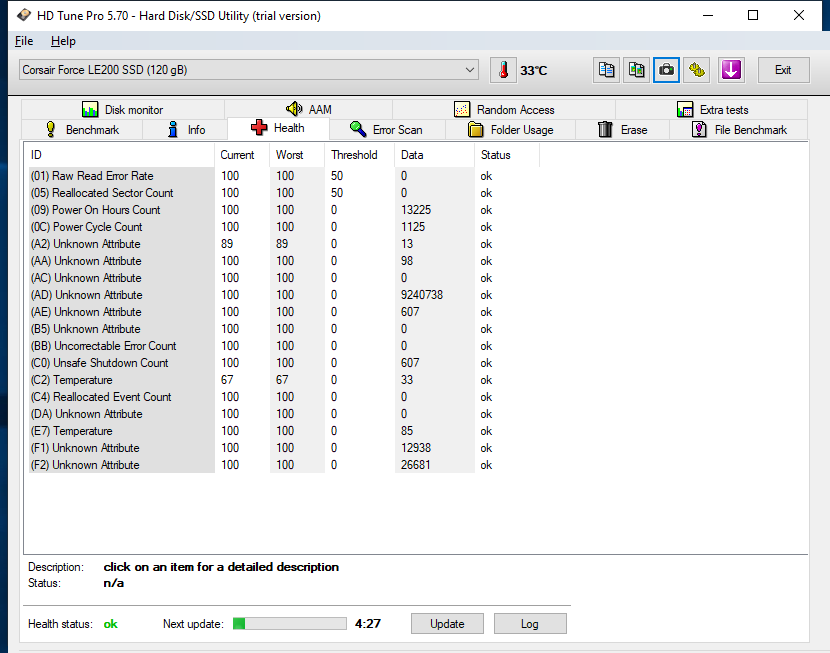The height and width of the screenshot is (653, 830).
Task: Switch to the Extra tests tab
Action: point(712,110)
